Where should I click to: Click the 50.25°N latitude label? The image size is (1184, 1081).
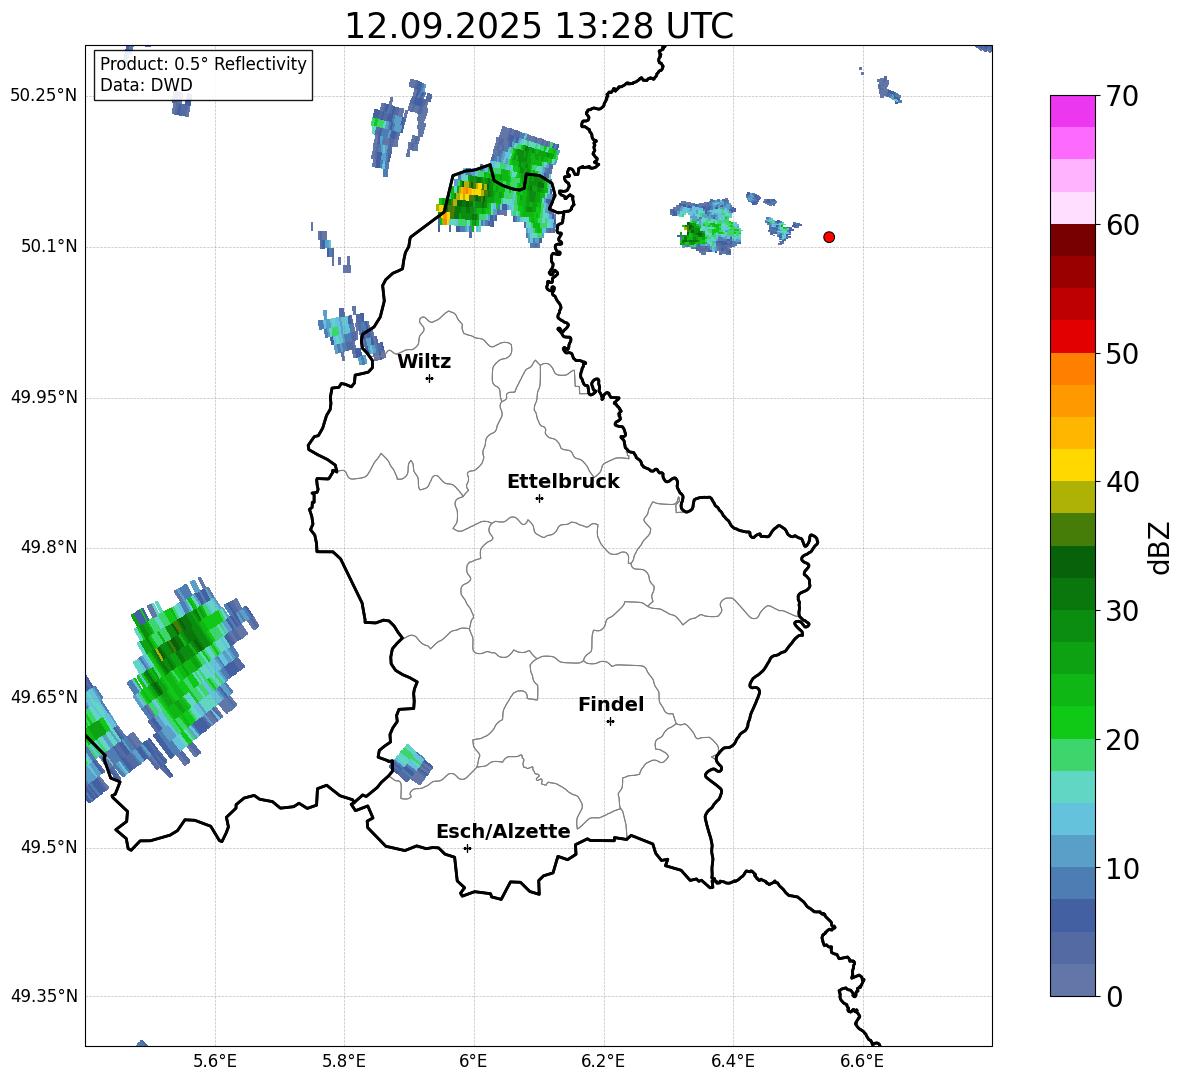click(x=44, y=96)
